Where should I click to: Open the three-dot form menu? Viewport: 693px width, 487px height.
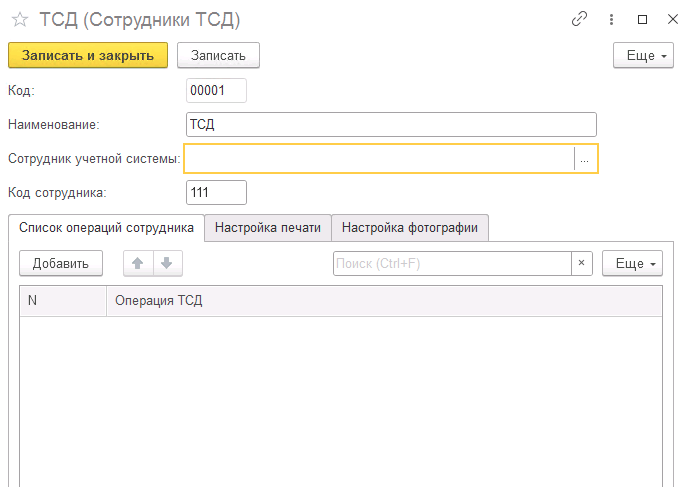pos(611,19)
